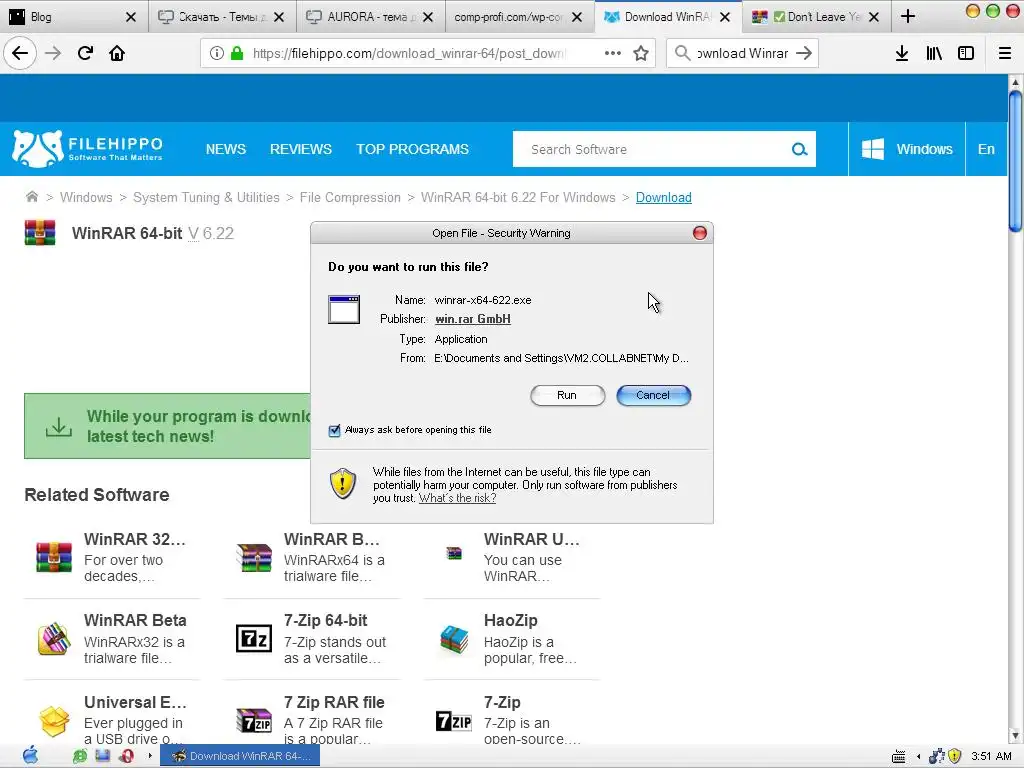Click the Universal Extractor box icon
The image size is (1024, 768).
point(54,720)
